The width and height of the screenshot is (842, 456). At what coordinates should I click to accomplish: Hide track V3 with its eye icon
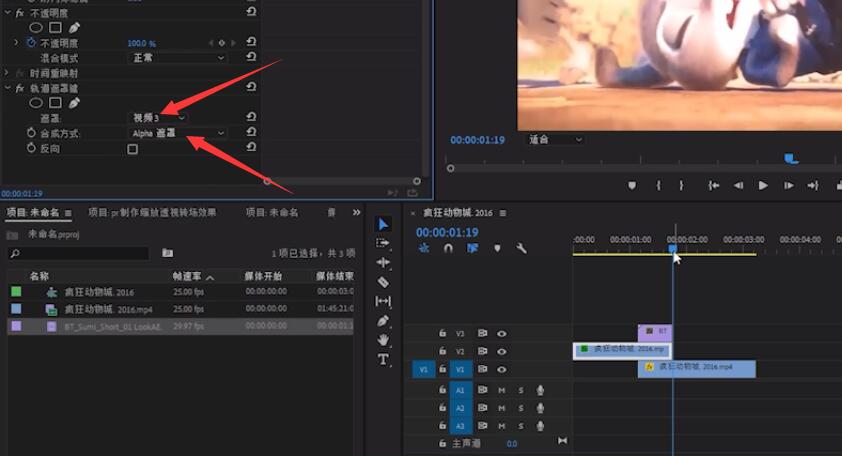click(x=502, y=334)
